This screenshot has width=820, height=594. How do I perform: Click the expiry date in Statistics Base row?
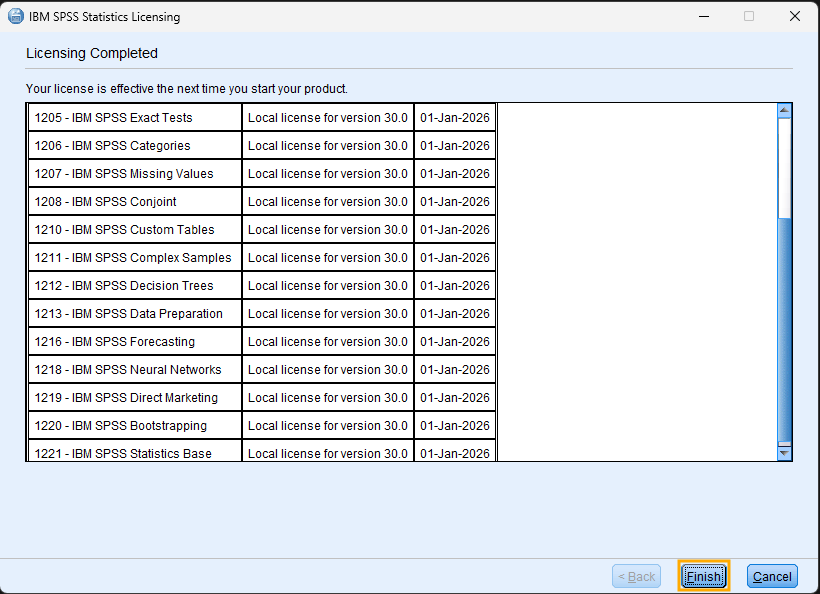pyautogui.click(x=455, y=451)
